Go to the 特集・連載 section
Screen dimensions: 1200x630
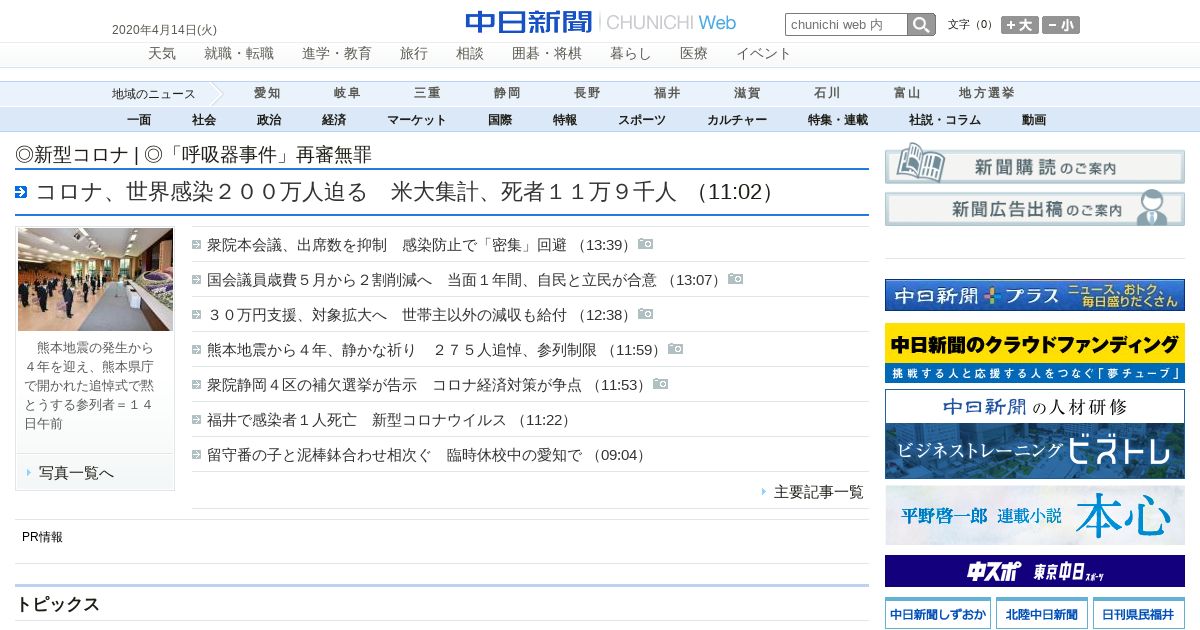[838, 120]
